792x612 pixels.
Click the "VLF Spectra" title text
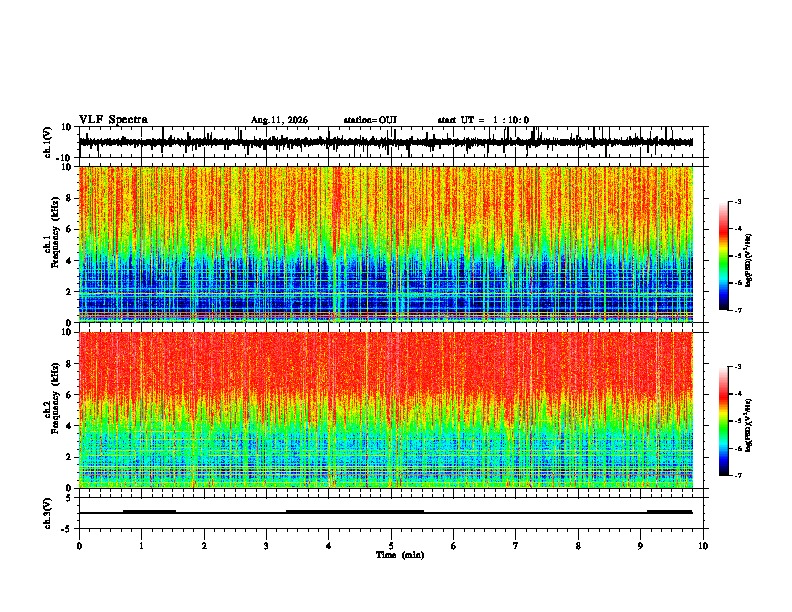pyautogui.click(x=113, y=120)
